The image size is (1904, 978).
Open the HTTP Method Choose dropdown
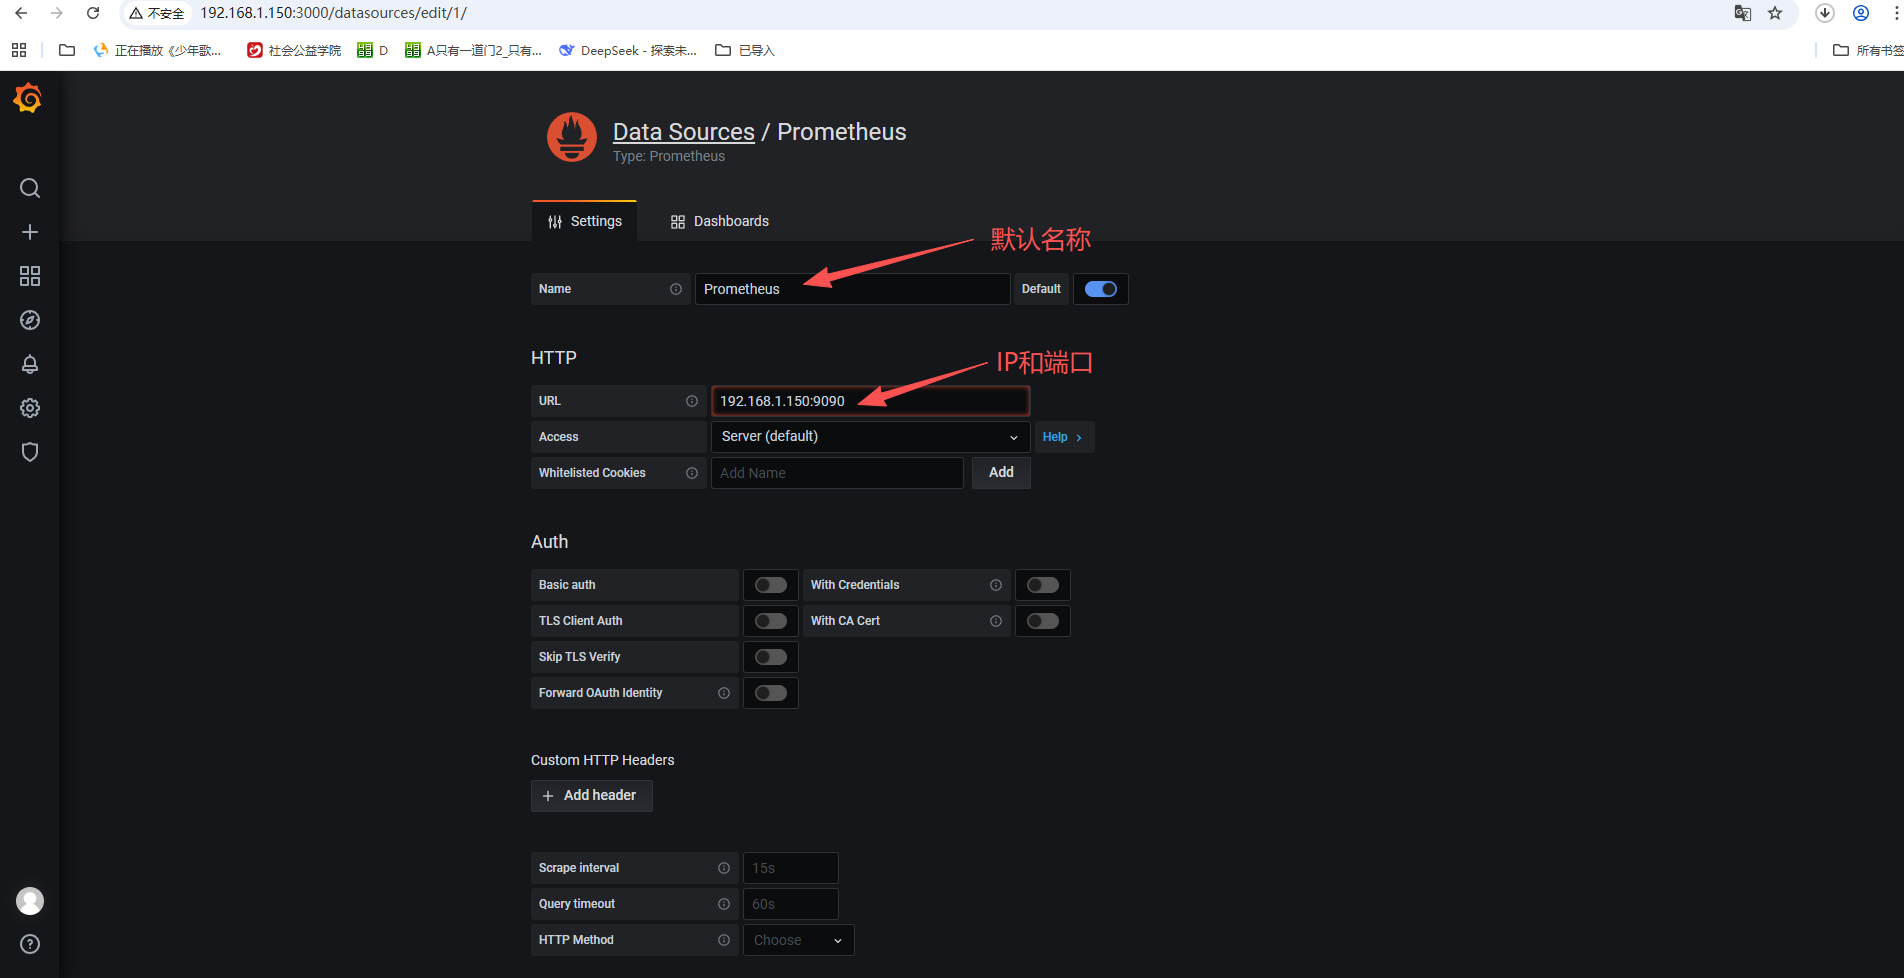(x=798, y=940)
